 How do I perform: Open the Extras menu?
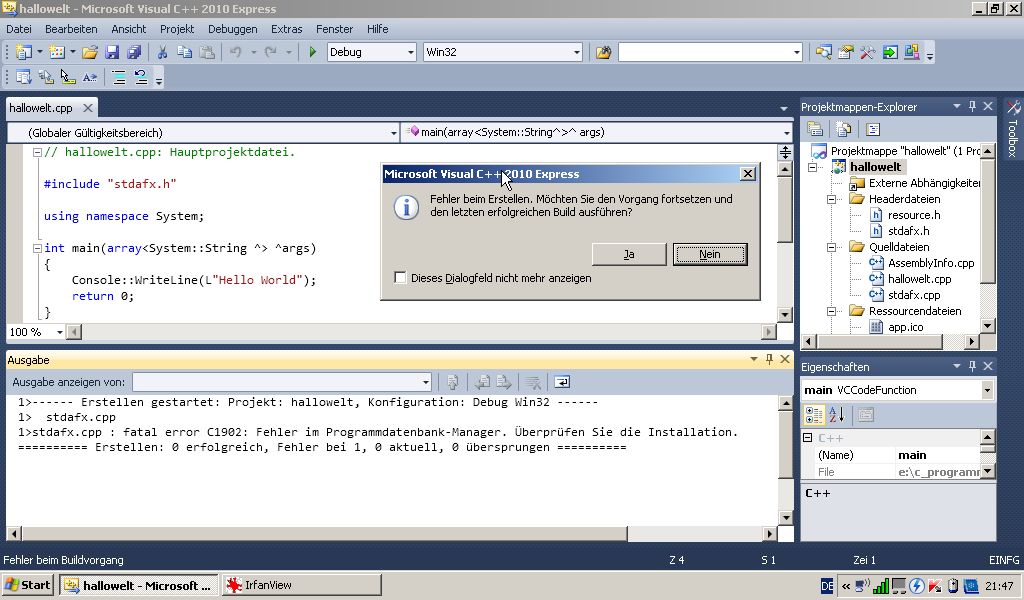click(287, 29)
